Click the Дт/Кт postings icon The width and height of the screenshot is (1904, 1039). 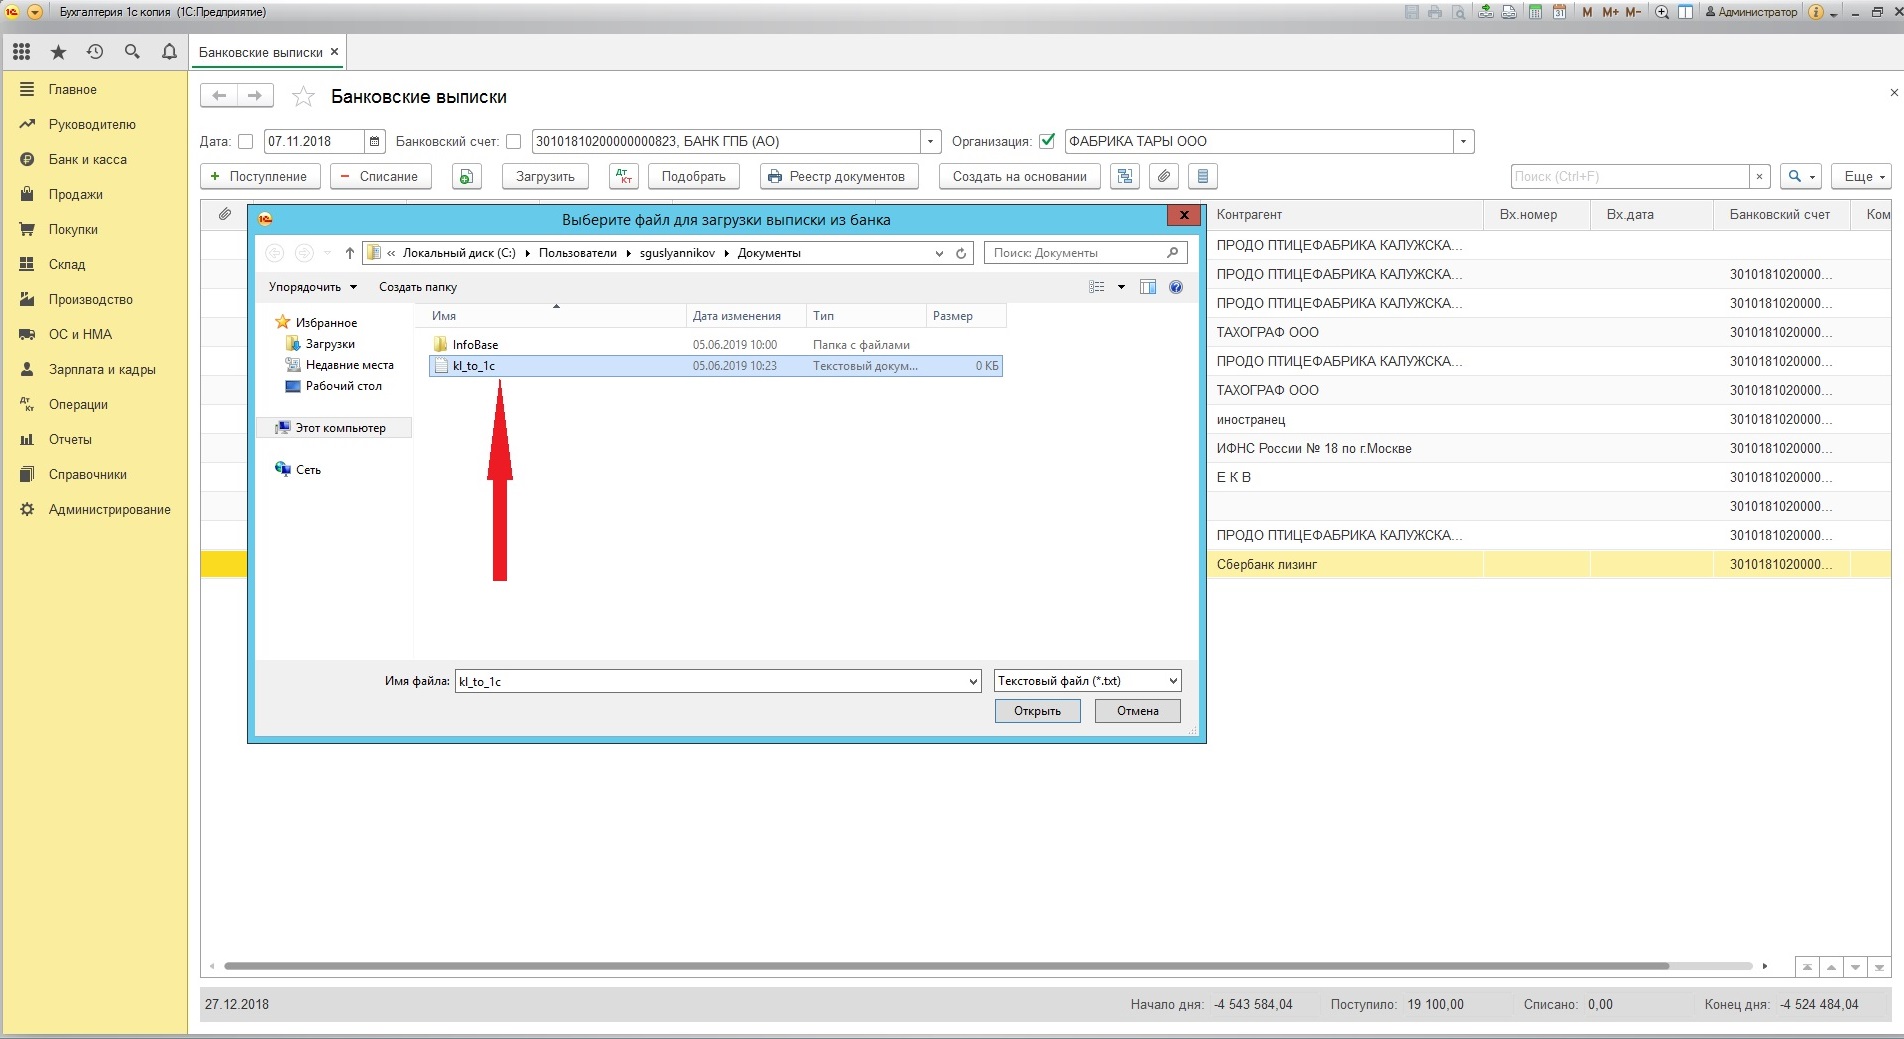[624, 177]
